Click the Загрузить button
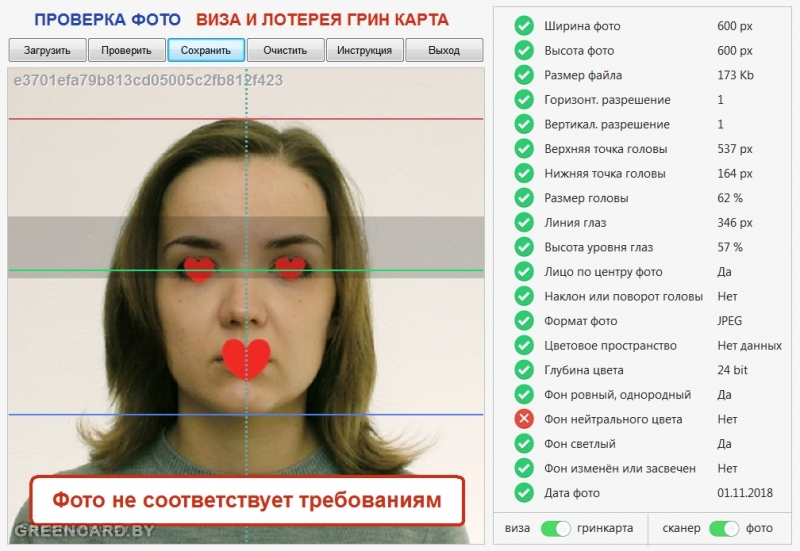800x551 pixels. [x=47, y=50]
